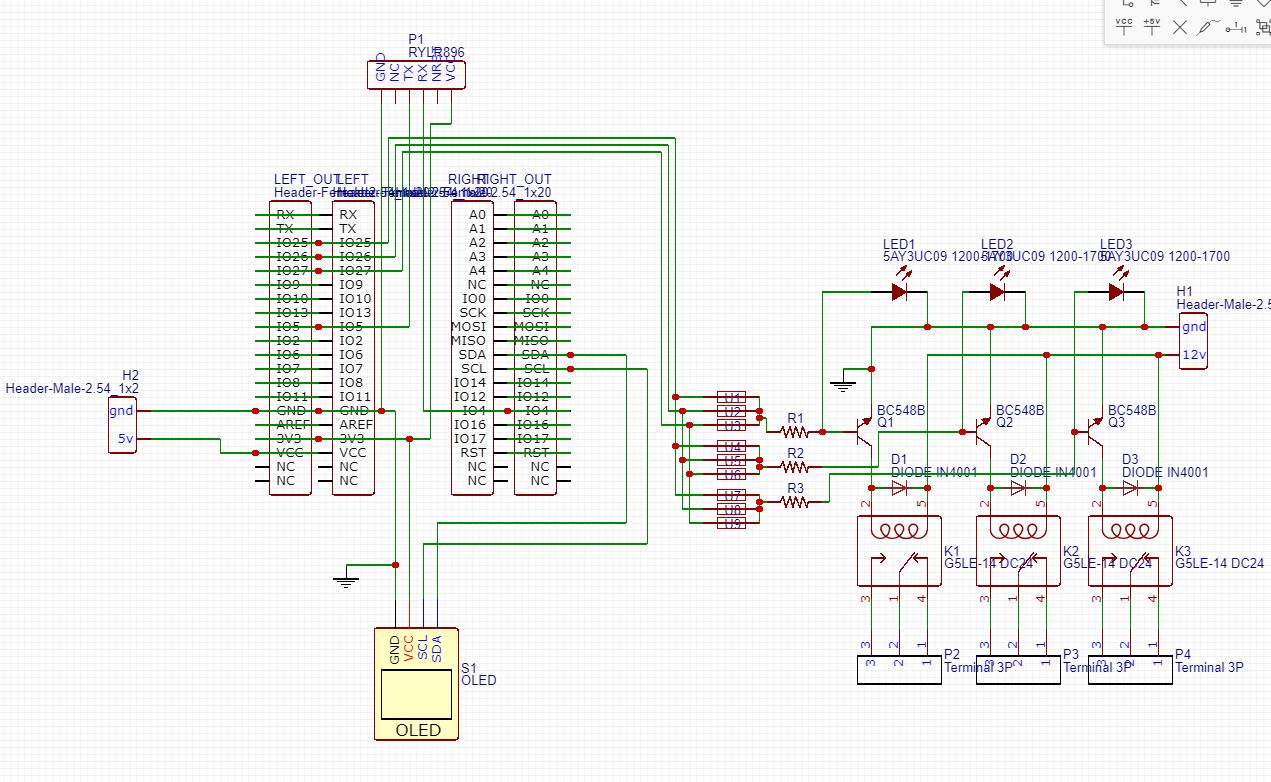Select the OLED display component S1

417,684
